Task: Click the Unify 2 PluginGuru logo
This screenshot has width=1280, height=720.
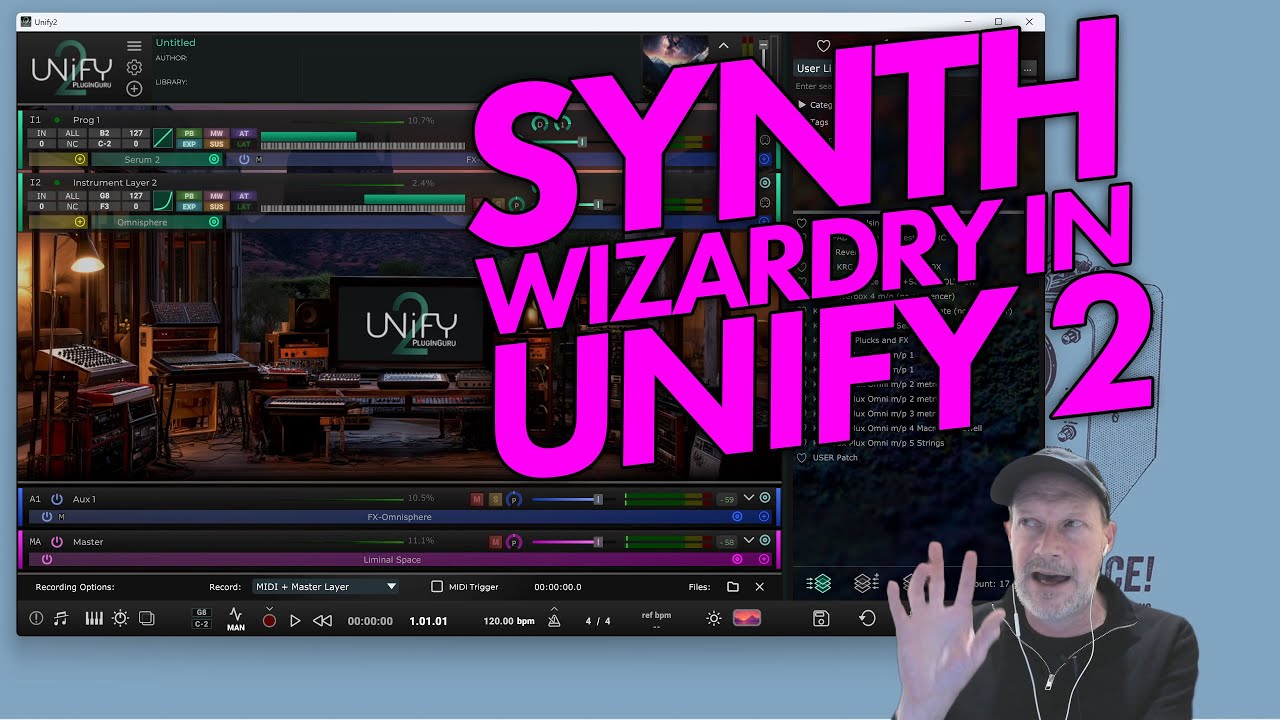Action: pyautogui.click(x=71, y=68)
